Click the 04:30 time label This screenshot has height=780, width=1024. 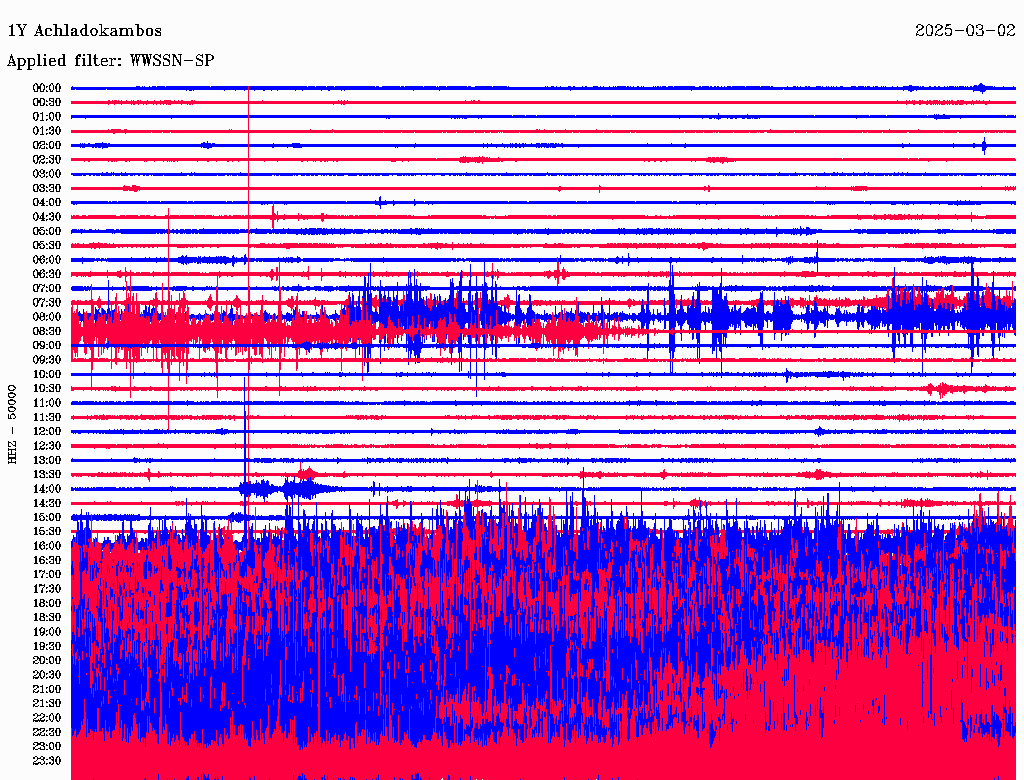click(47, 217)
